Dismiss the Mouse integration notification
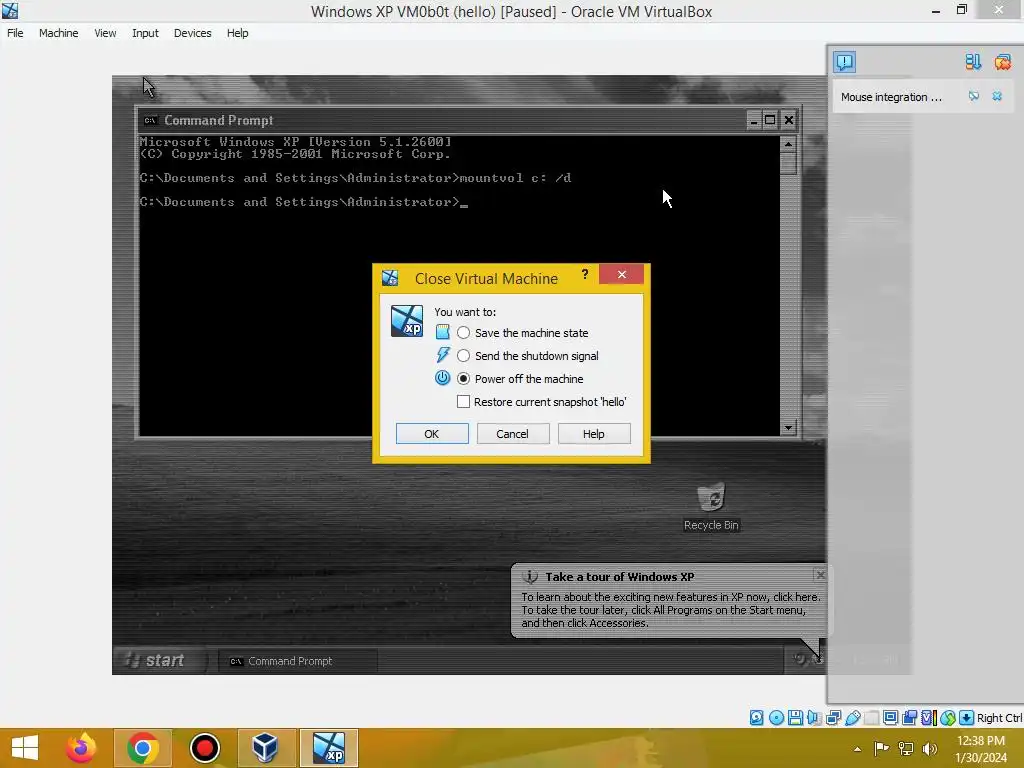Viewport: 1024px width, 768px height. pyautogui.click(x=997, y=97)
